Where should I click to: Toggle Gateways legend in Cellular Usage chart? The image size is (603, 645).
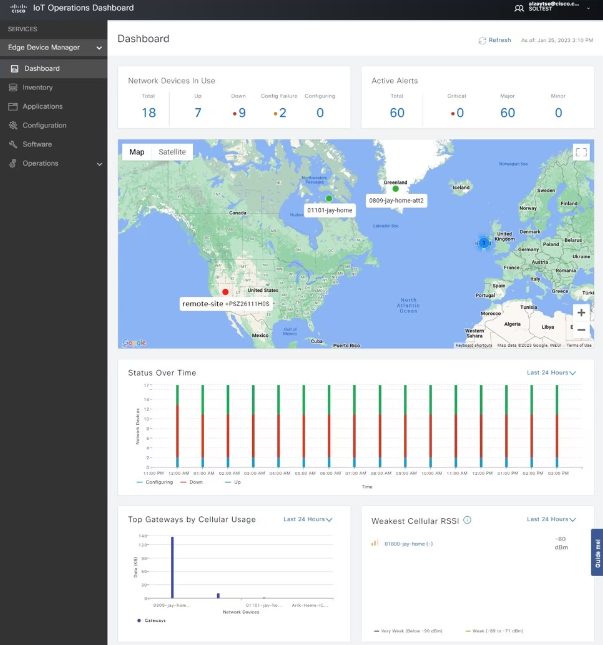click(151, 620)
